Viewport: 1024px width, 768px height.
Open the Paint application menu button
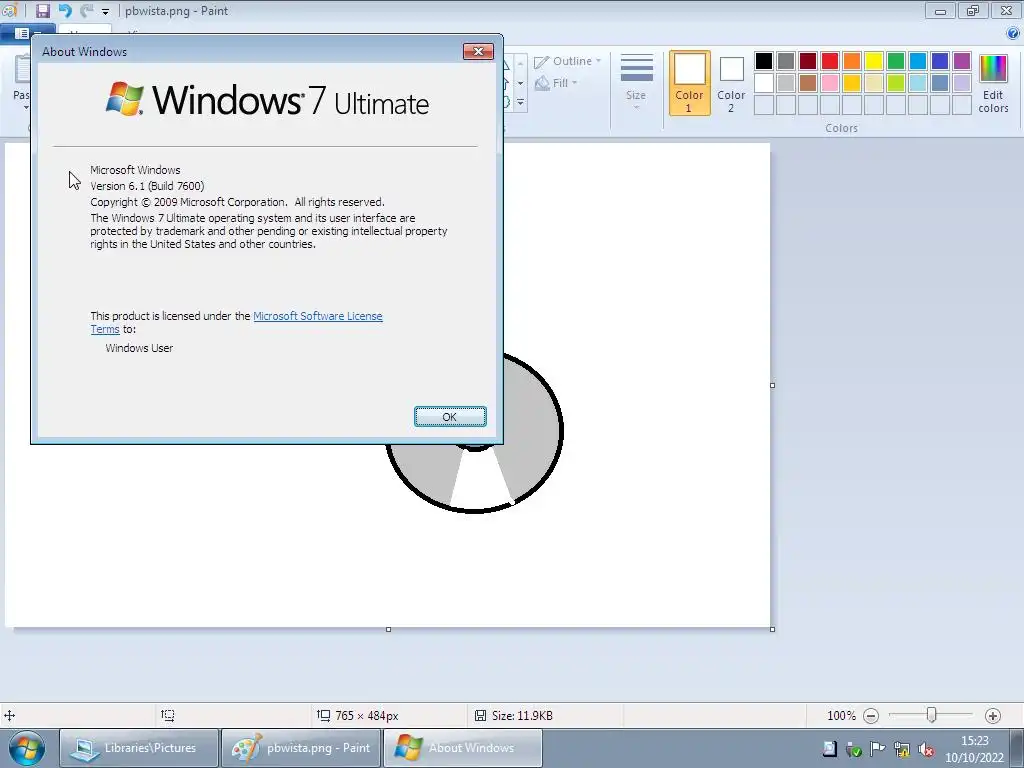pos(27,32)
